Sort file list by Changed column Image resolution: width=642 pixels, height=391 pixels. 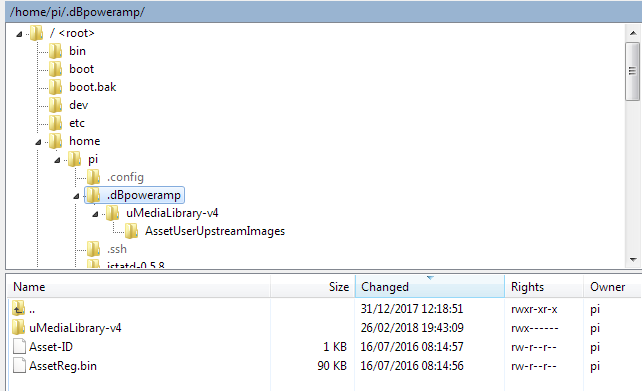[x=430, y=287]
